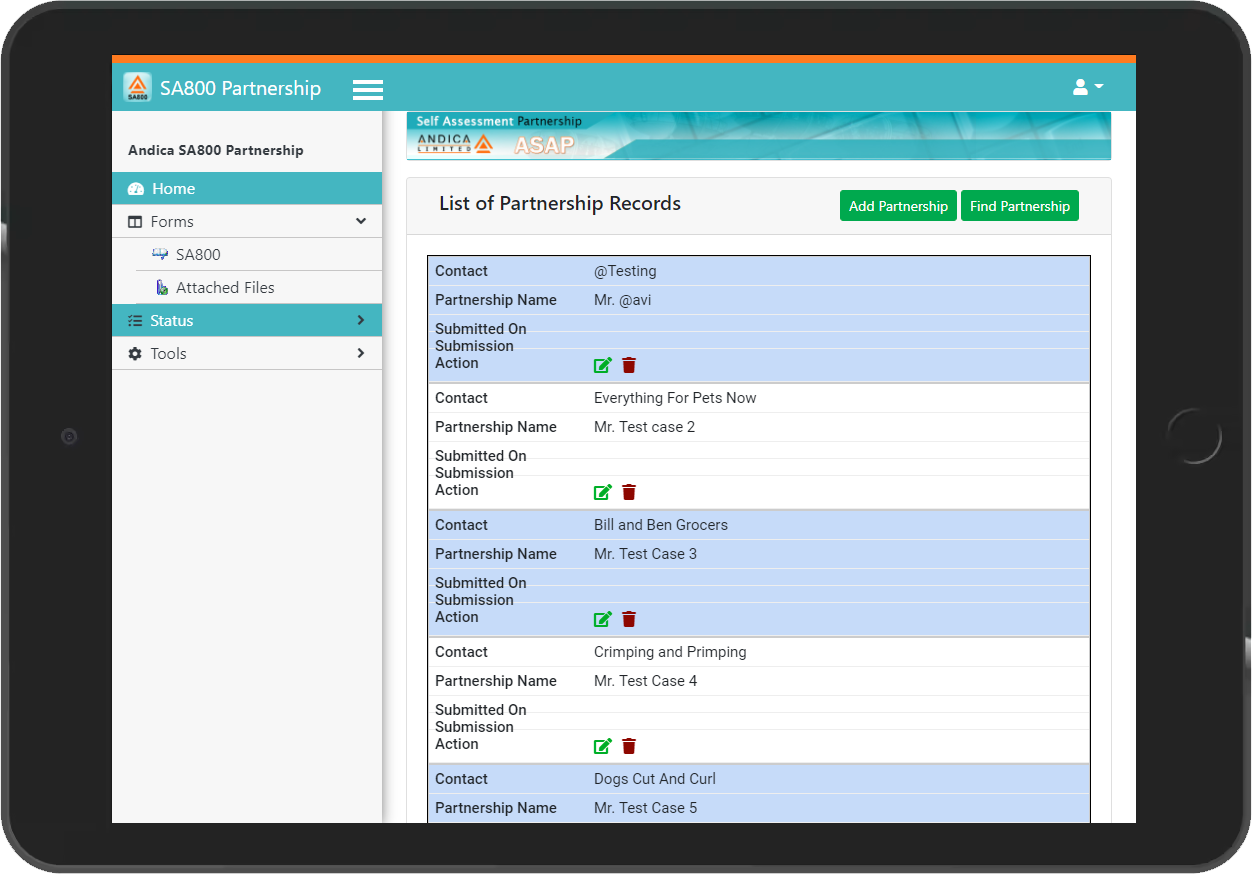This screenshot has height=874, width=1252.
Task: Click the SA800 app logo icon
Action: pyautogui.click(x=137, y=88)
